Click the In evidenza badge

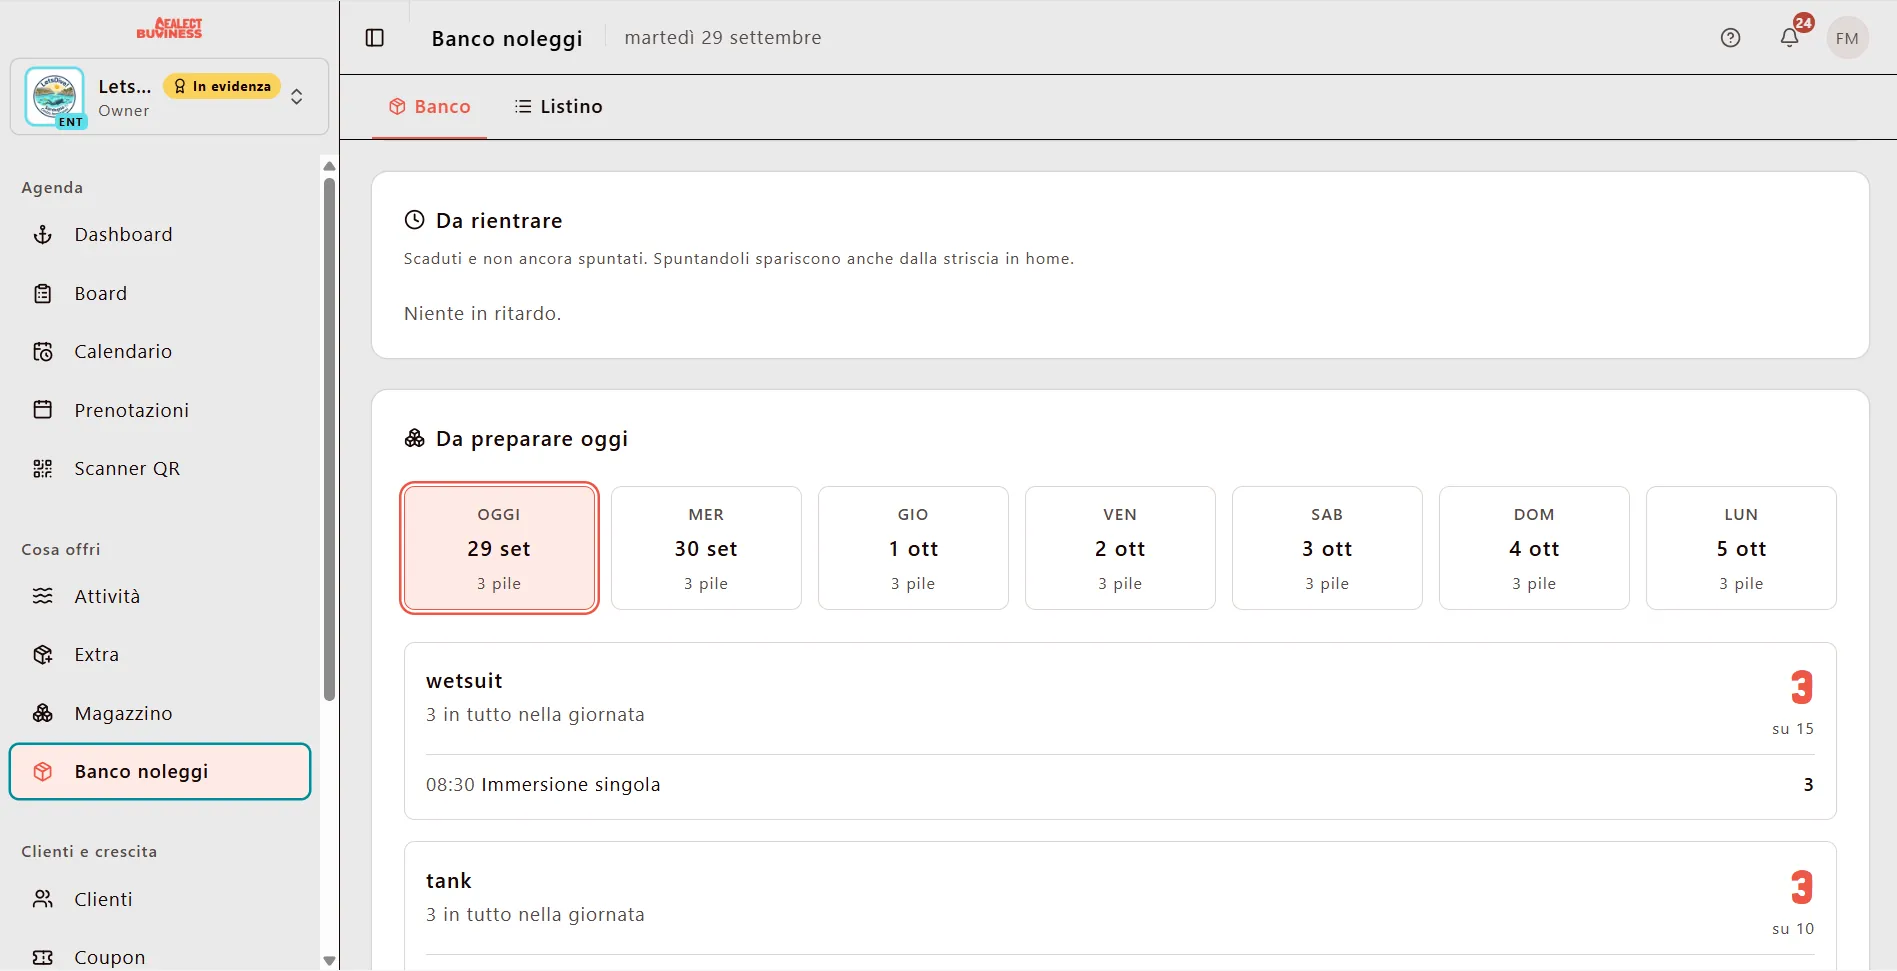222,87
